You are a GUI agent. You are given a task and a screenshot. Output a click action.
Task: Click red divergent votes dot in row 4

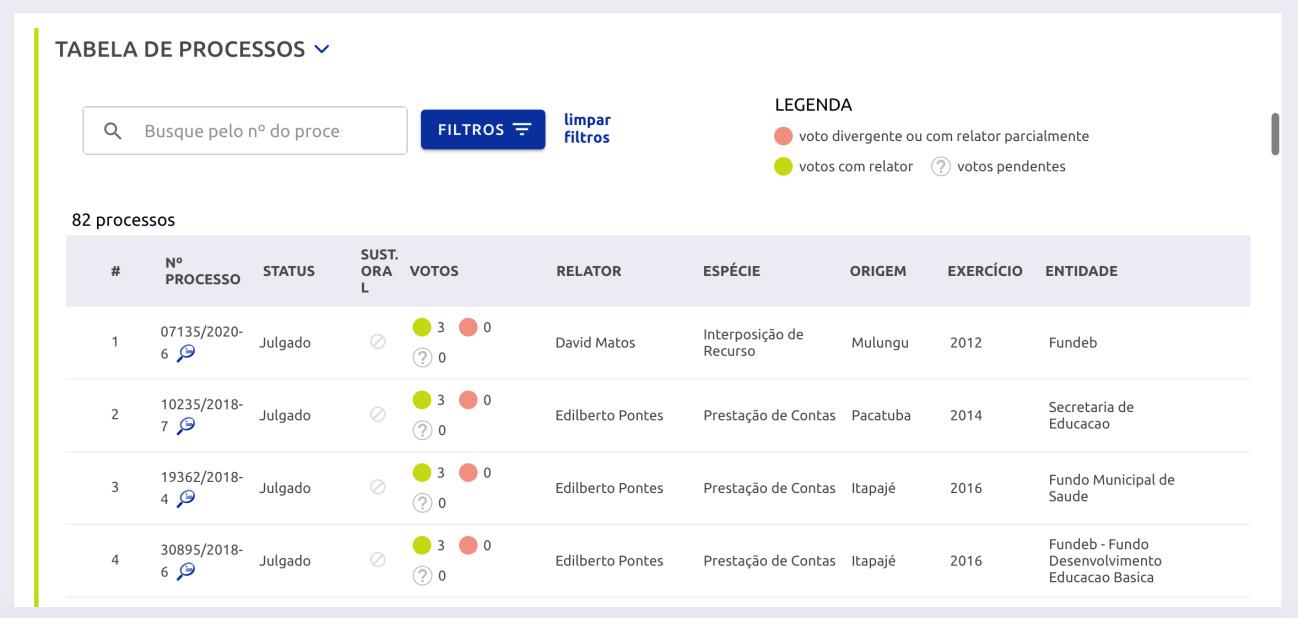coord(468,545)
